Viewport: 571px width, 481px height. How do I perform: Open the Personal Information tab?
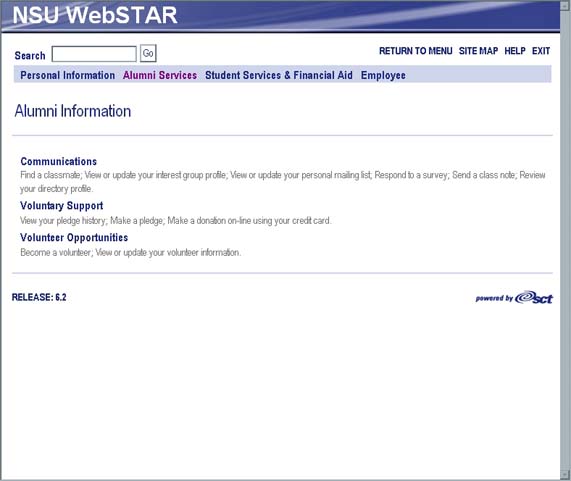click(67, 75)
